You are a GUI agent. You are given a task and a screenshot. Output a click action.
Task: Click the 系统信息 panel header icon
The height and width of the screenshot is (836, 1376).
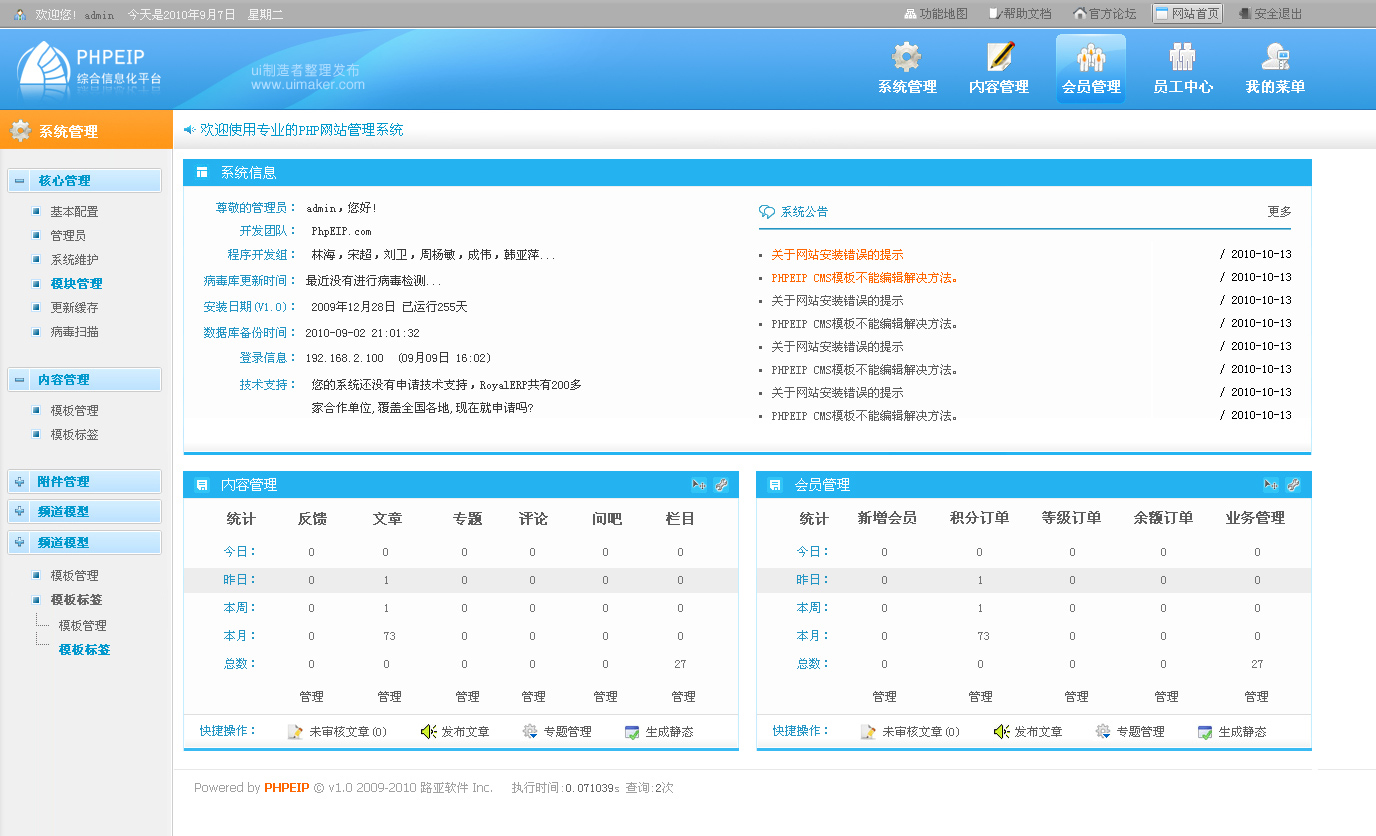tap(202, 173)
